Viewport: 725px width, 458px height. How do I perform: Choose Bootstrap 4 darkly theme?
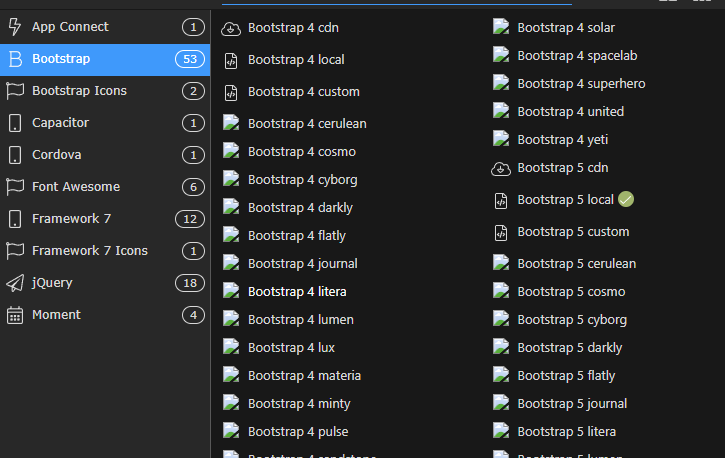[x=301, y=208]
